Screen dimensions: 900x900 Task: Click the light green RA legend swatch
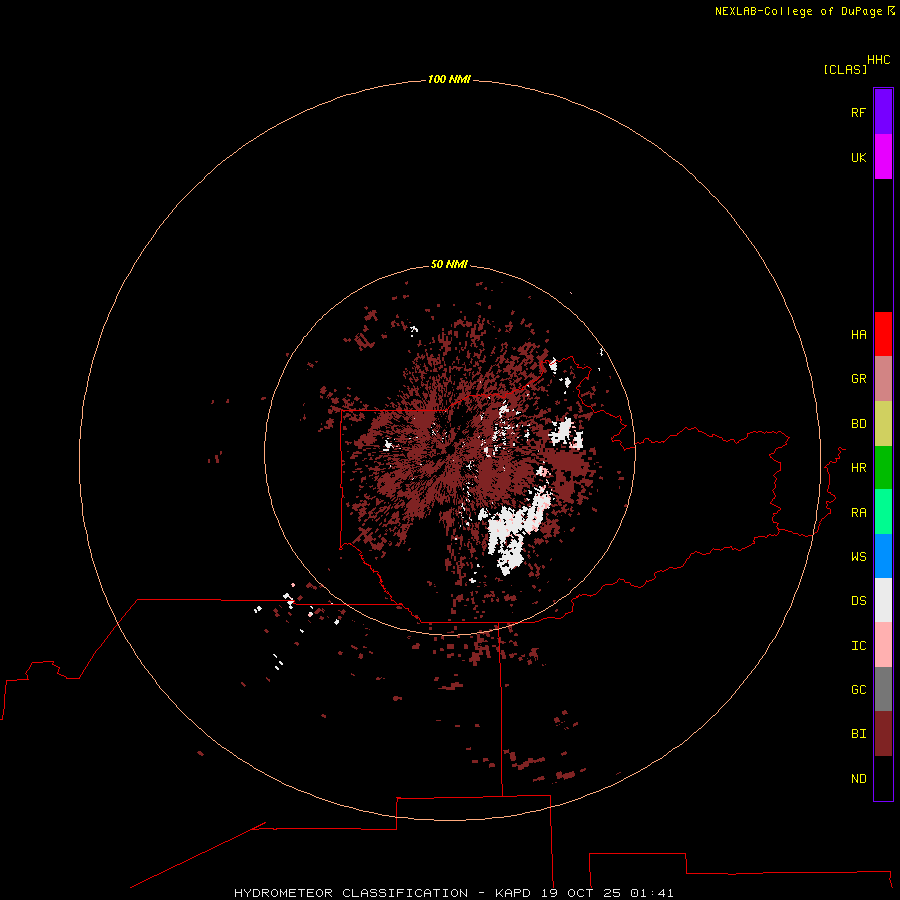883,512
